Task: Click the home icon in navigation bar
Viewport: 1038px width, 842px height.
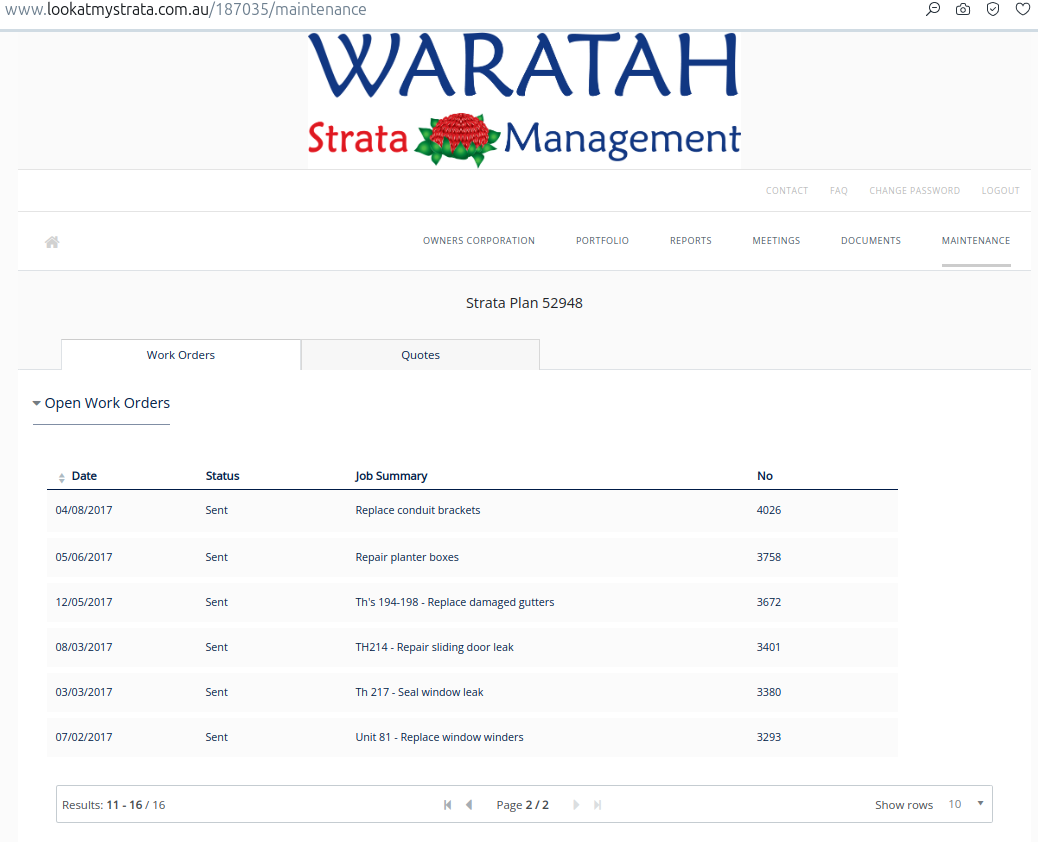Action: (52, 242)
